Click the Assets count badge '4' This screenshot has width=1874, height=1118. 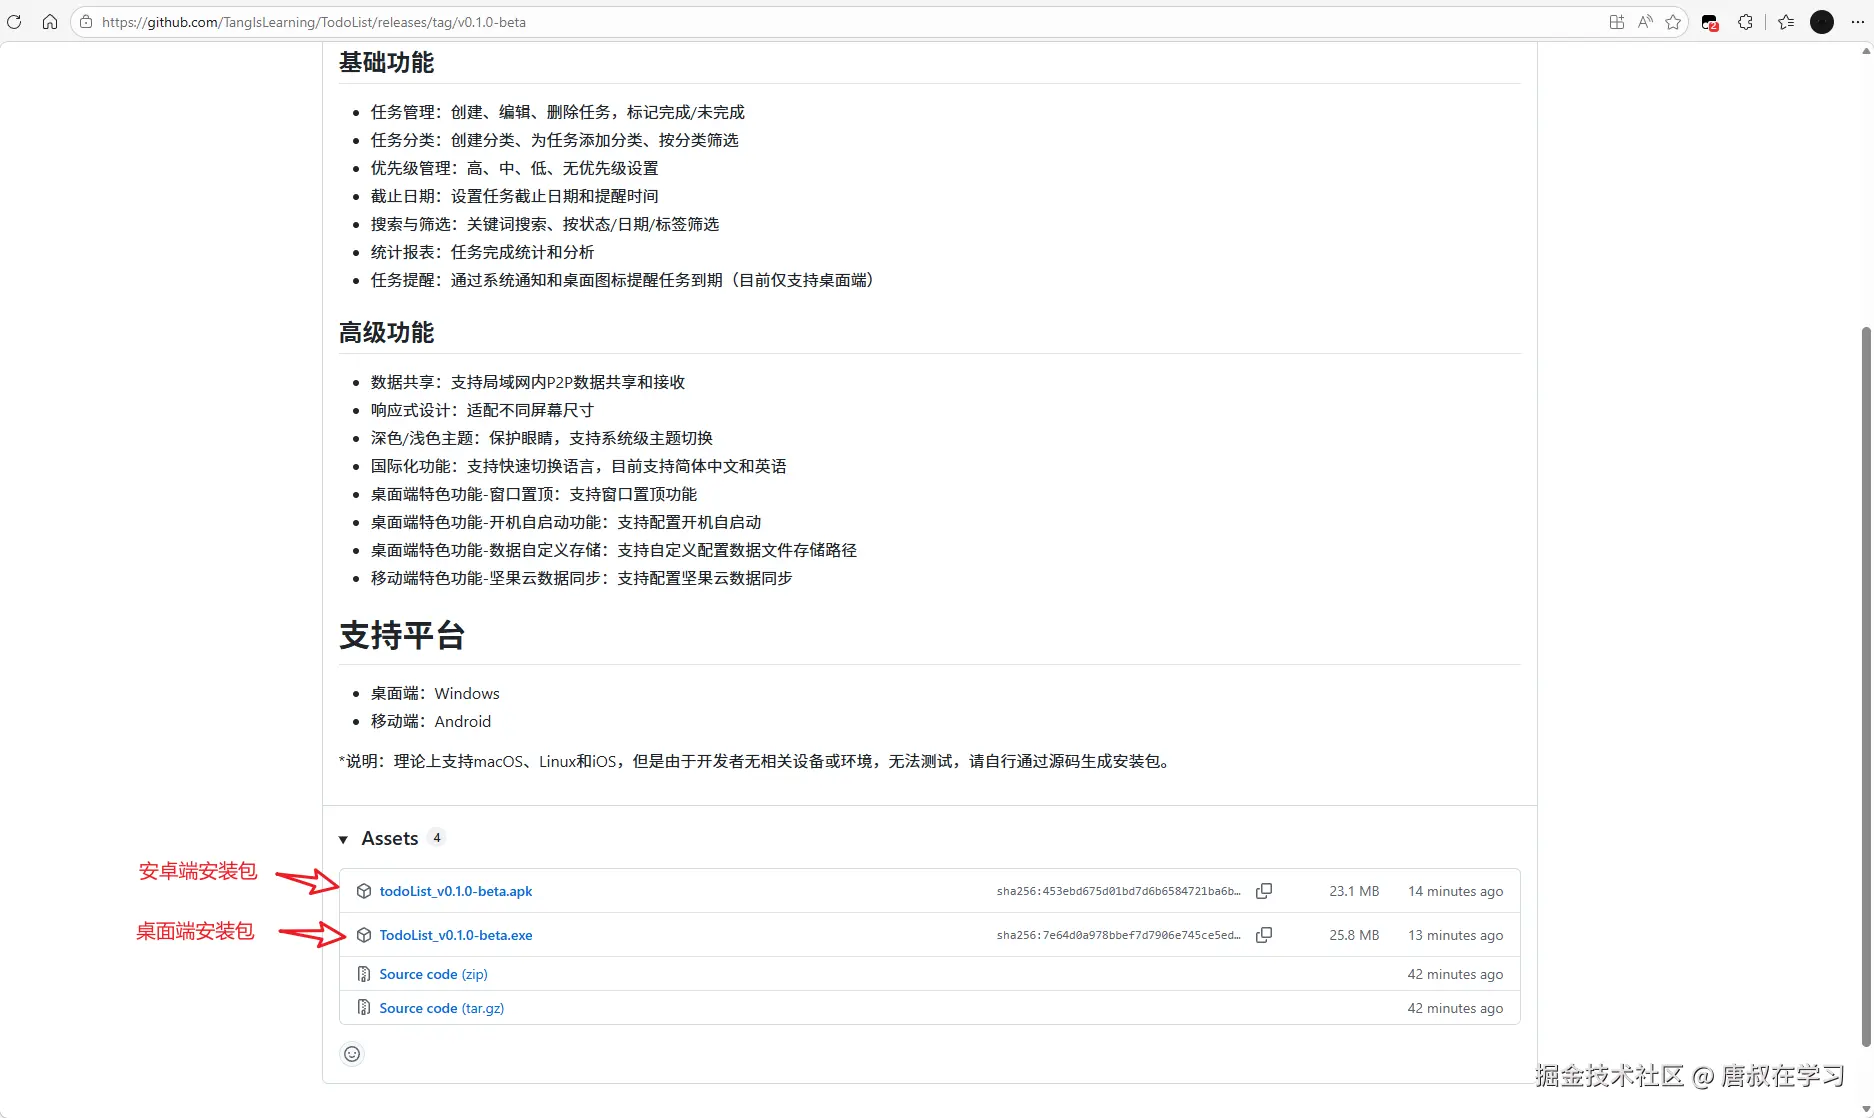pyautogui.click(x=436, y=838)
